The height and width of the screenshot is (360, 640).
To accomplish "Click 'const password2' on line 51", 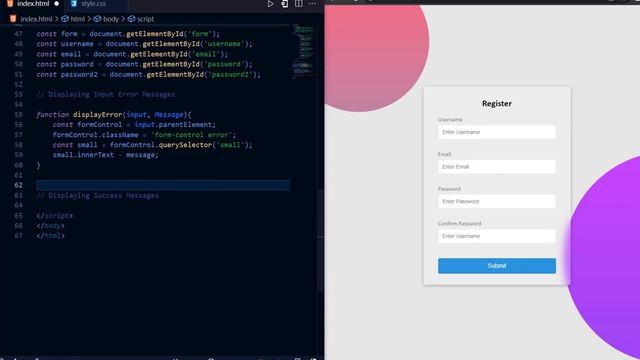I will 67,74.
